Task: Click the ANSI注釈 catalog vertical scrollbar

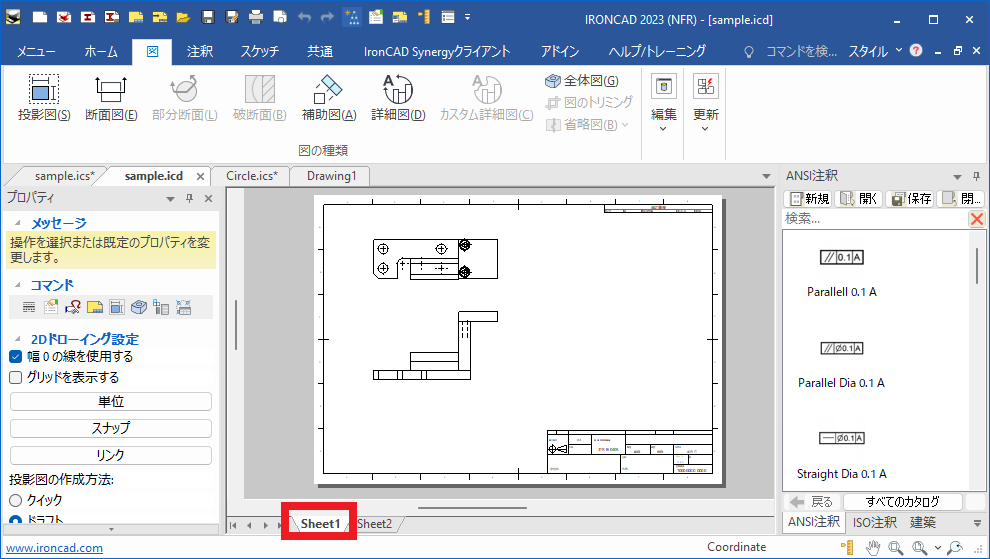Action: pyautogui.click(x=976, y=265)
